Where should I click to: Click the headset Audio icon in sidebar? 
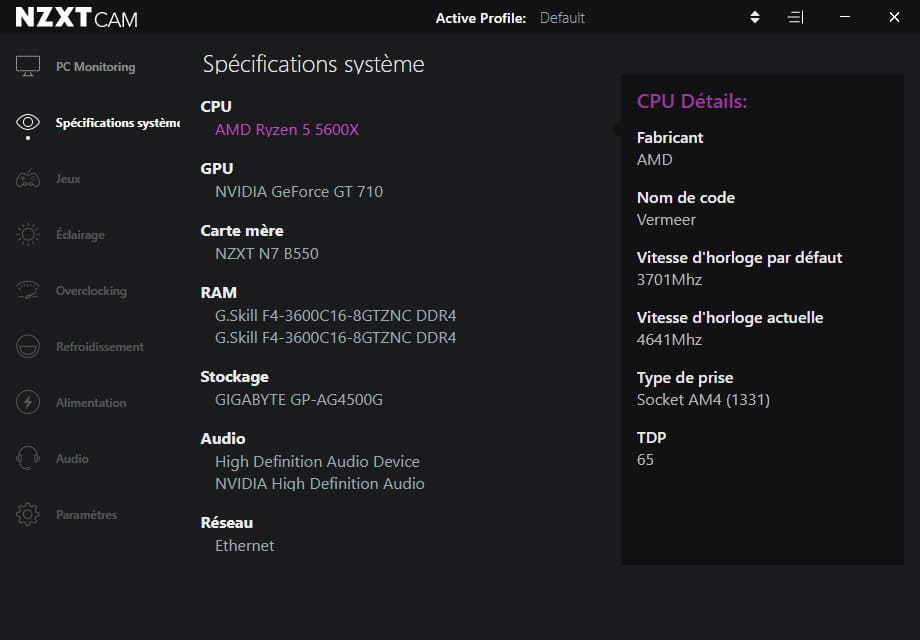click(x=28, y=458)
